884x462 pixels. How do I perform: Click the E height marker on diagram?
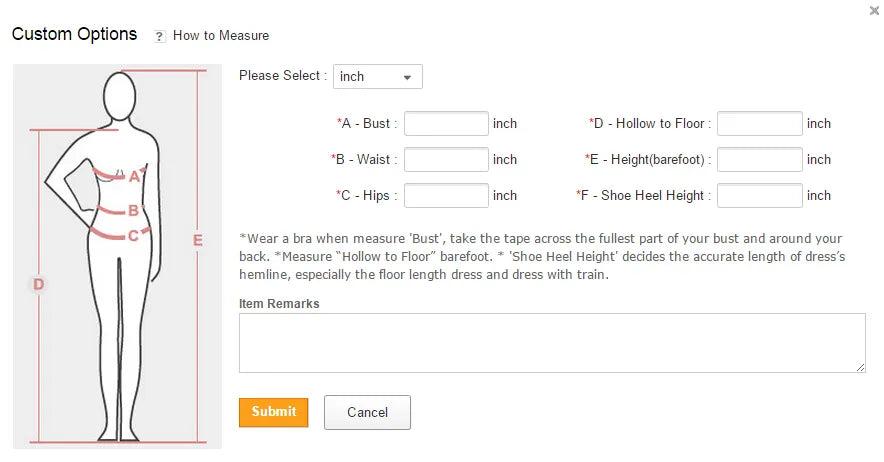[197, 240]
